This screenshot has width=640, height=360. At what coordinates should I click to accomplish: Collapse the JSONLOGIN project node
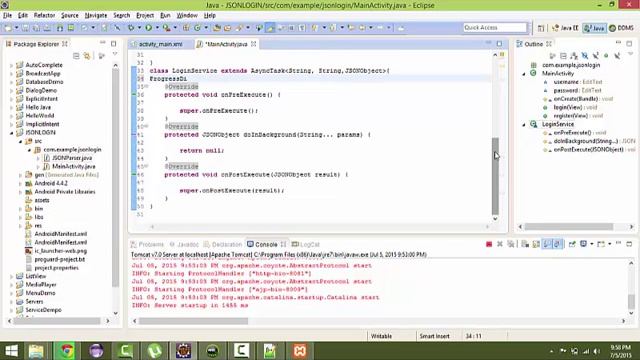(x=11, y=133)
